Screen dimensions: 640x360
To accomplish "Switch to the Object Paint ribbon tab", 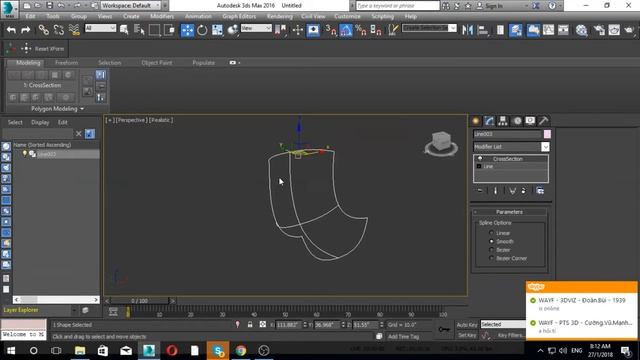I will click(x=157, y=63).
